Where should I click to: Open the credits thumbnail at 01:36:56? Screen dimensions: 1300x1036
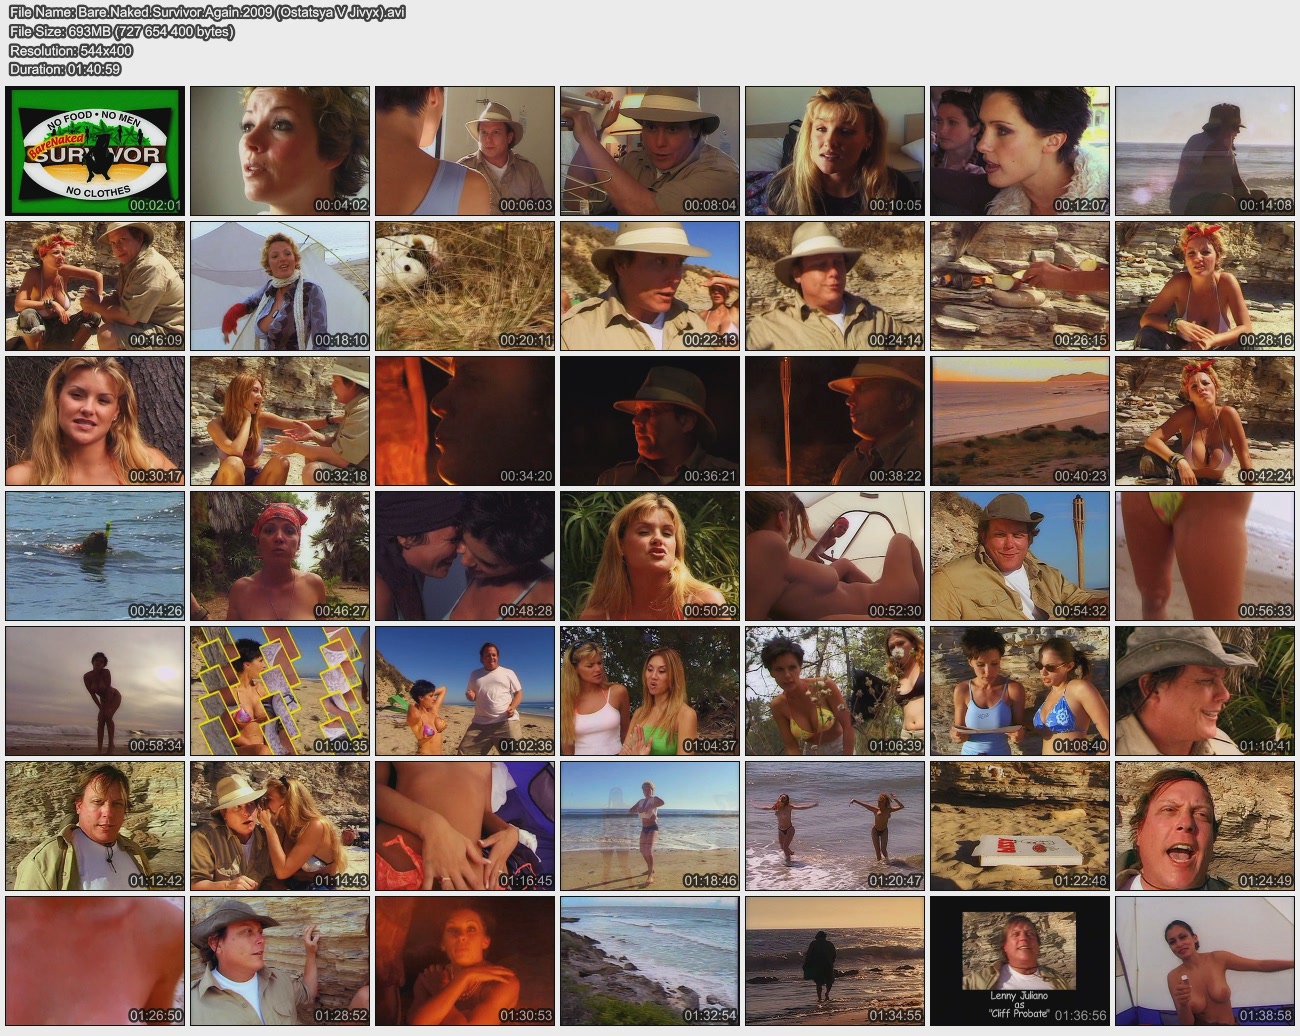[1020, 961]
